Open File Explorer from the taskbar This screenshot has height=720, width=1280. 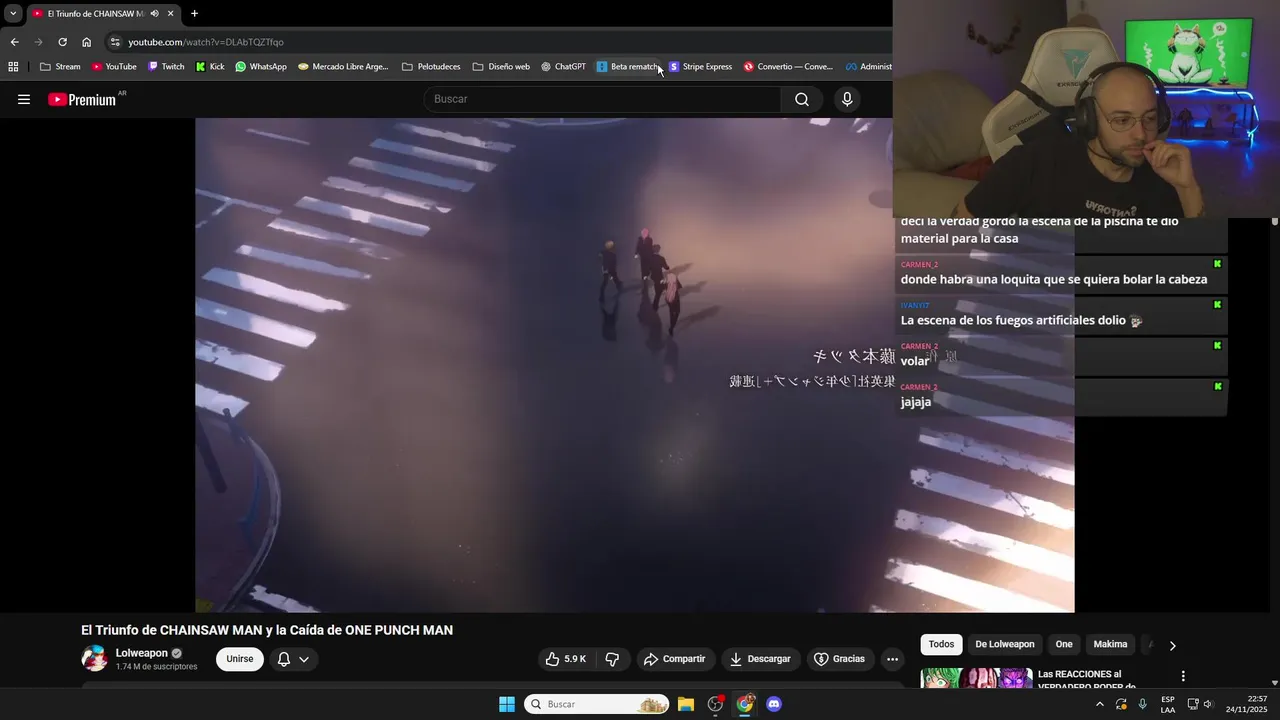[x=686, y=704]
